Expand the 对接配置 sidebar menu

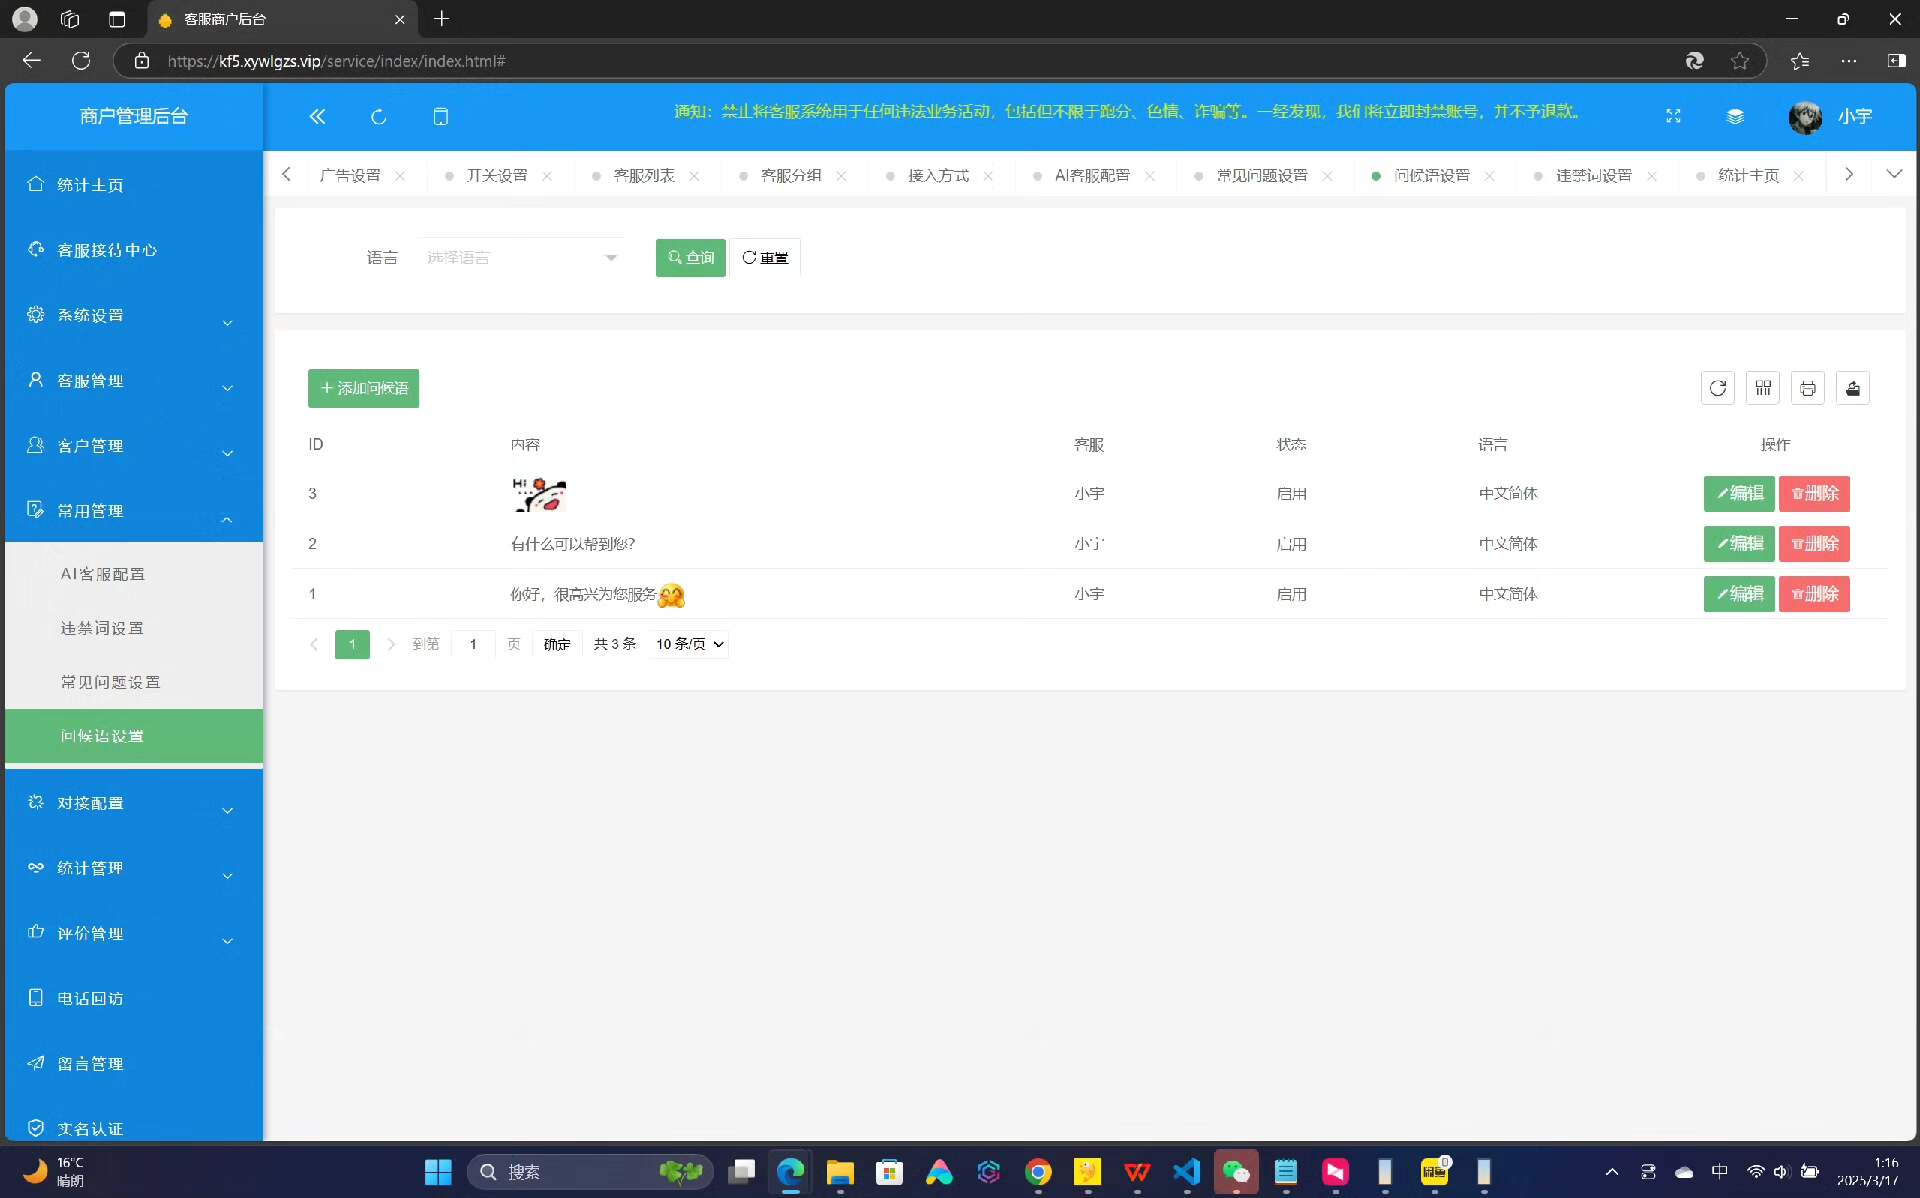(x=133, y=804)
